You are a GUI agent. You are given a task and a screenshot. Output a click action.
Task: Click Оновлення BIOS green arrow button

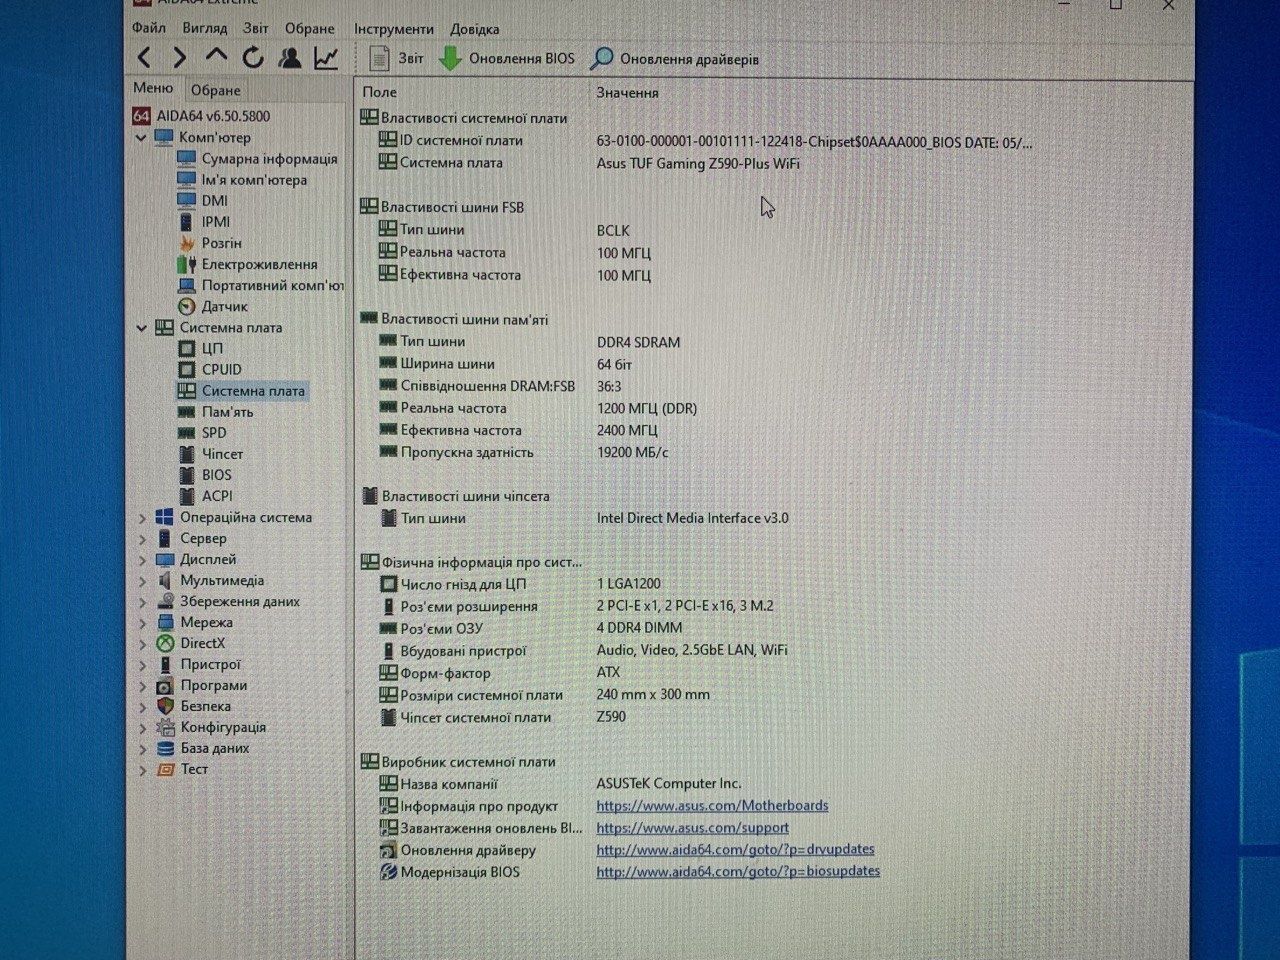[x=507, y=58]
